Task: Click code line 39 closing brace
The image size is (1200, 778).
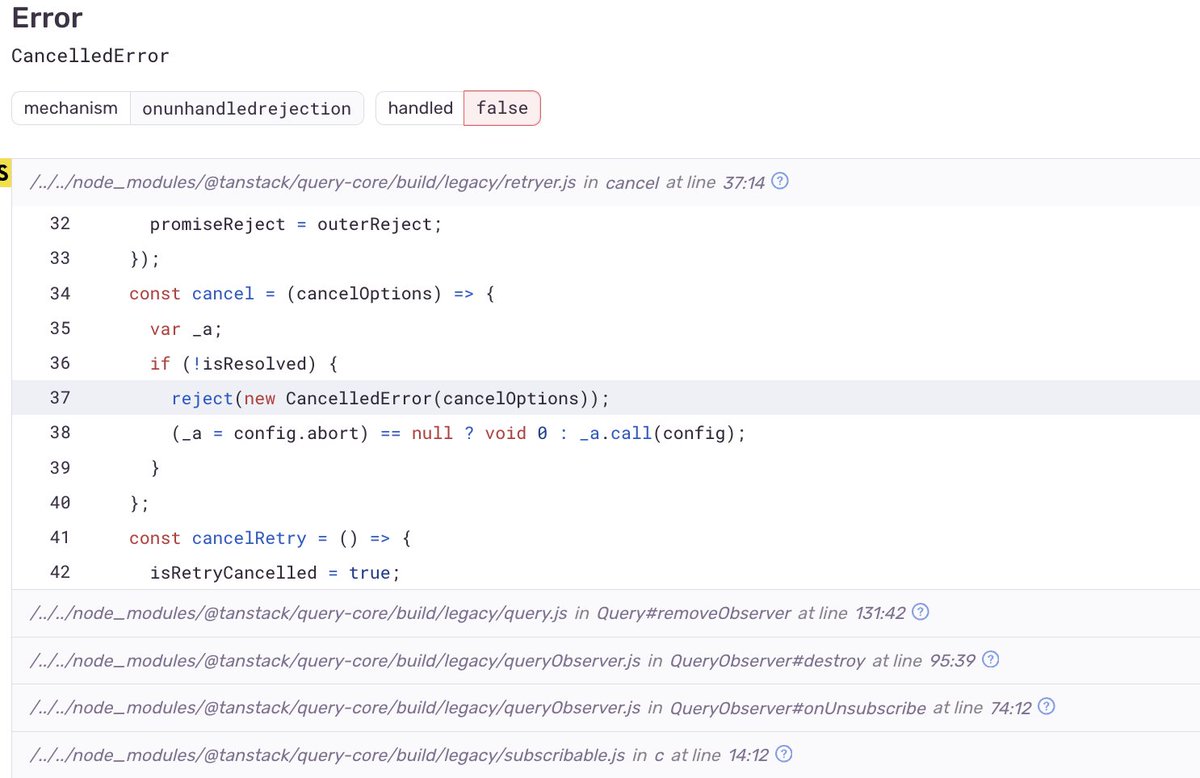Action: (x=606, y=468)
